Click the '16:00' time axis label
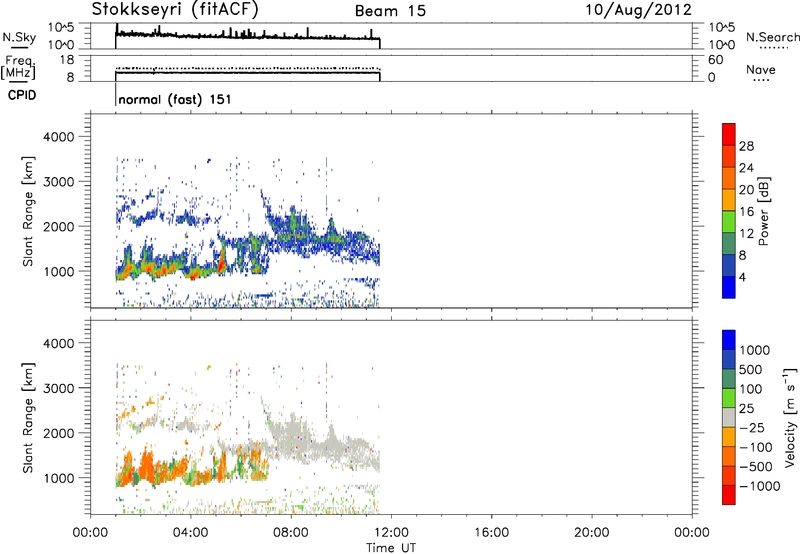The width and height of the screenshot is (800, 554). 491,533
